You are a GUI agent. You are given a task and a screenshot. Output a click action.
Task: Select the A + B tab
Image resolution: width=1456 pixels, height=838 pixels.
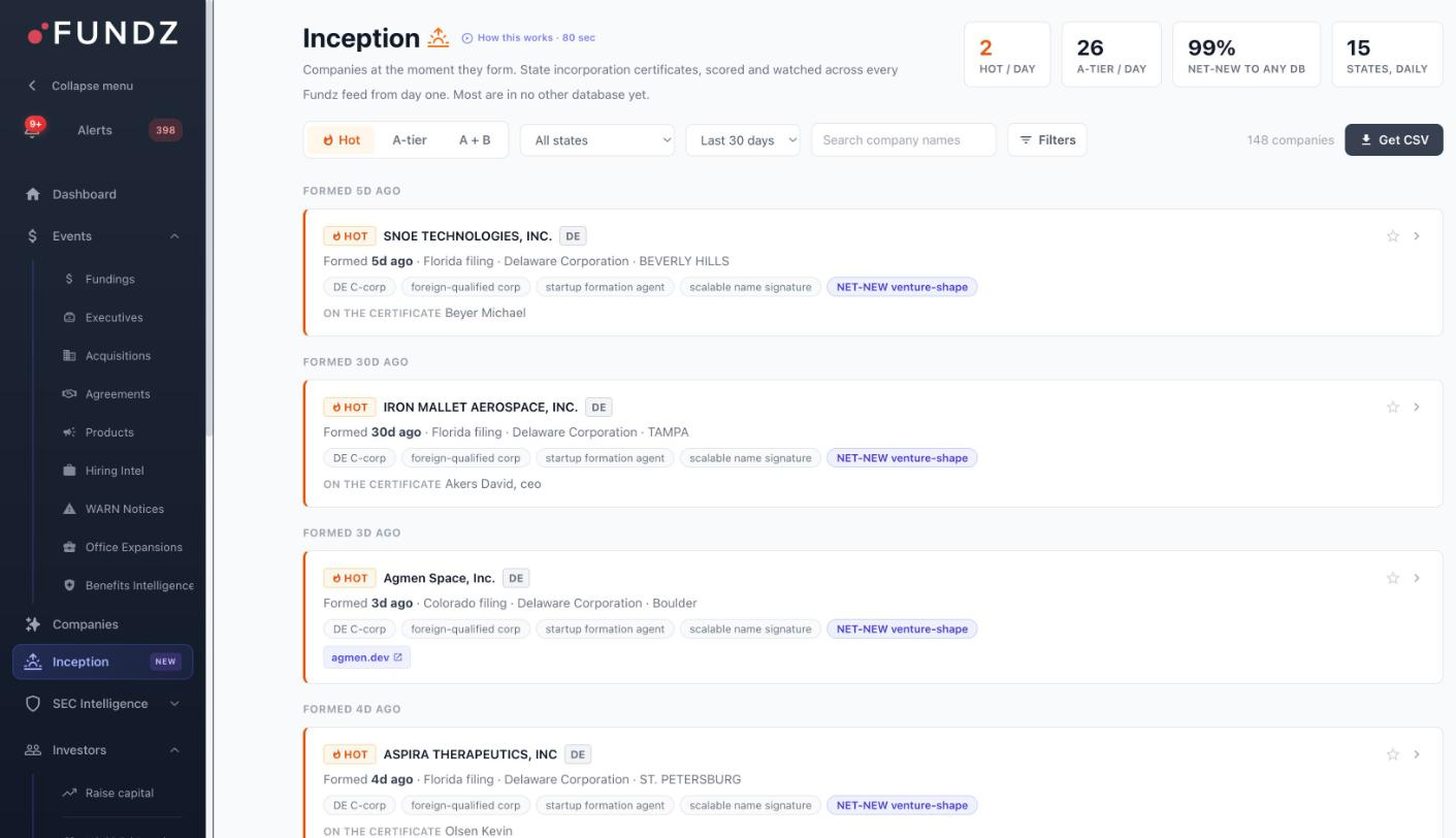(x=474, y=140)
